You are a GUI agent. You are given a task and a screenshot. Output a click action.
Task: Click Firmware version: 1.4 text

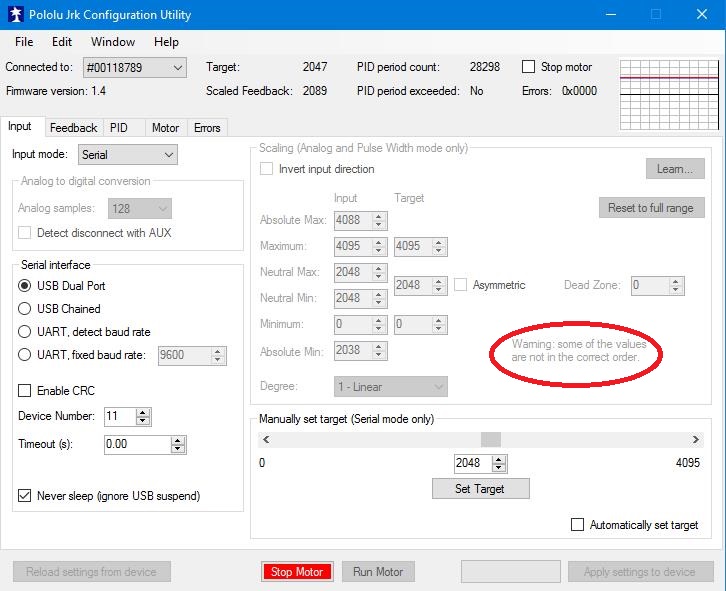tap(56, 91)
